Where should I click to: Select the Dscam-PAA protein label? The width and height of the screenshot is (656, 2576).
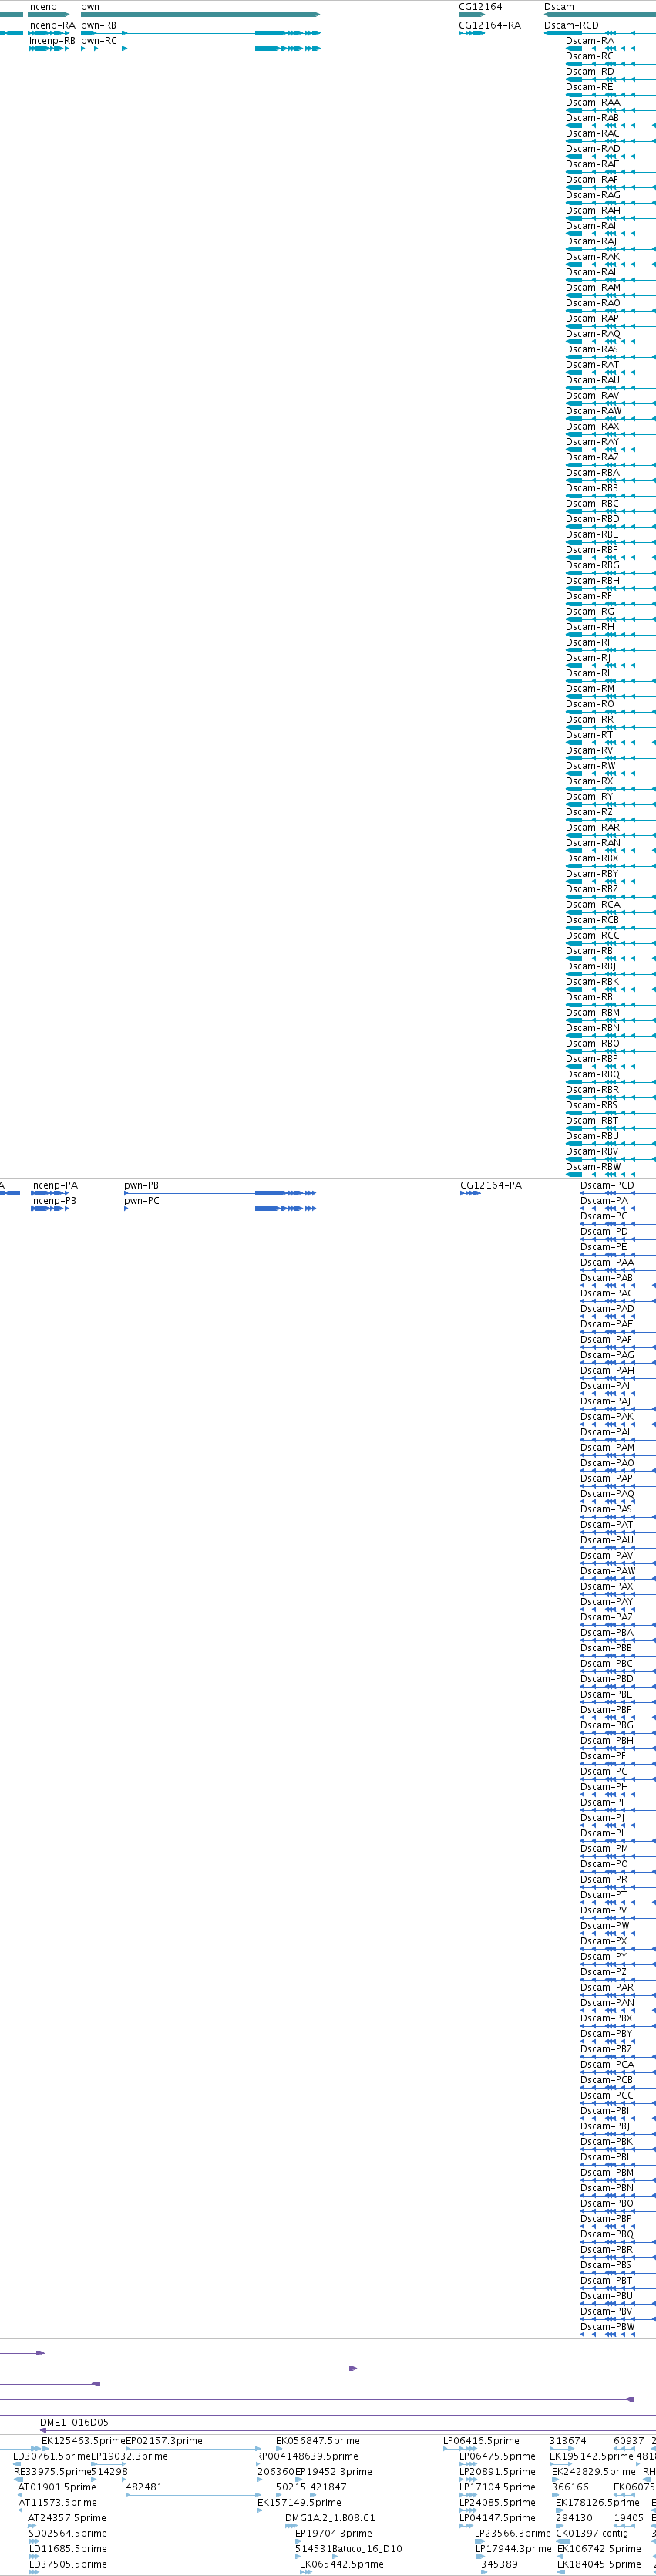point(607,1262)
